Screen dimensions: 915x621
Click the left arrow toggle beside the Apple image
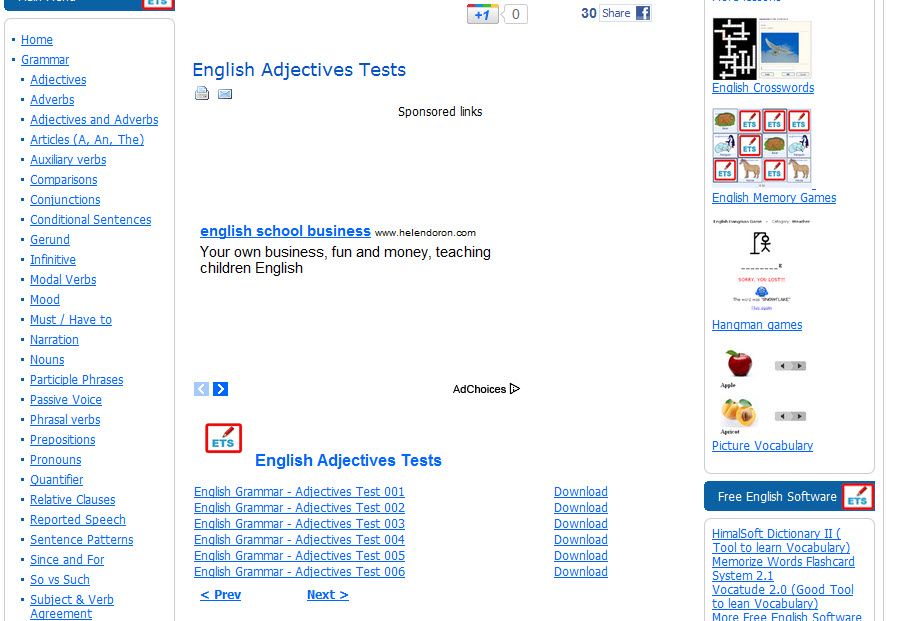(783, 366)
